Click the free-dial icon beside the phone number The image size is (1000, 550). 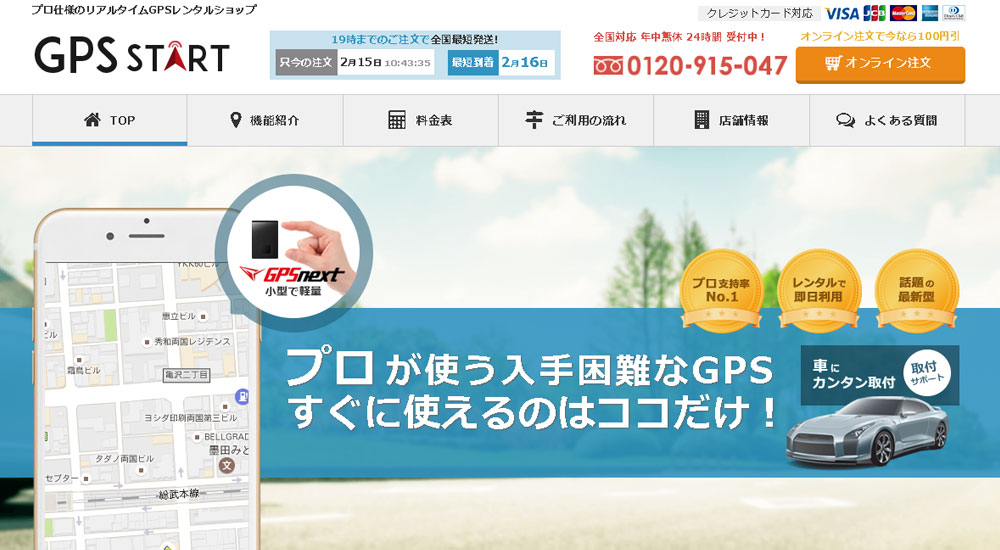(608, 66)
